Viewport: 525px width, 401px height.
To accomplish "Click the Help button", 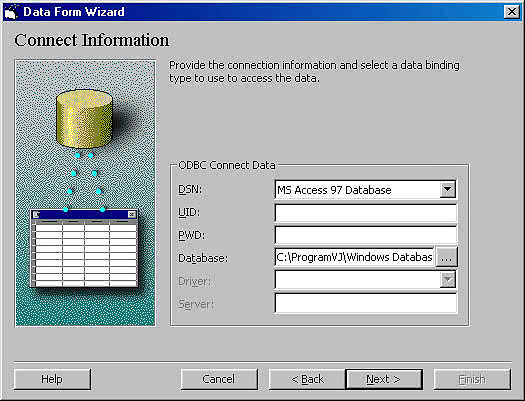I will pos(52,379).
